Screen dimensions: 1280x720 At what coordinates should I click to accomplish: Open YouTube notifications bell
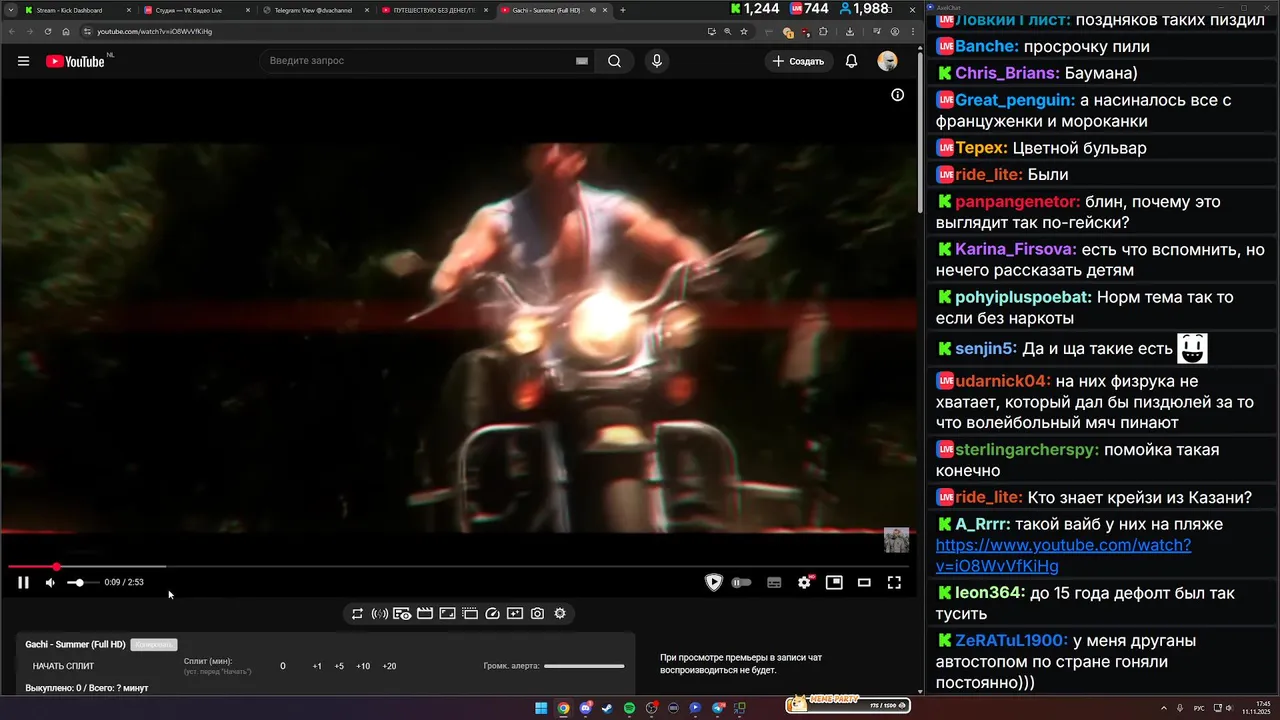click(851, 61)
